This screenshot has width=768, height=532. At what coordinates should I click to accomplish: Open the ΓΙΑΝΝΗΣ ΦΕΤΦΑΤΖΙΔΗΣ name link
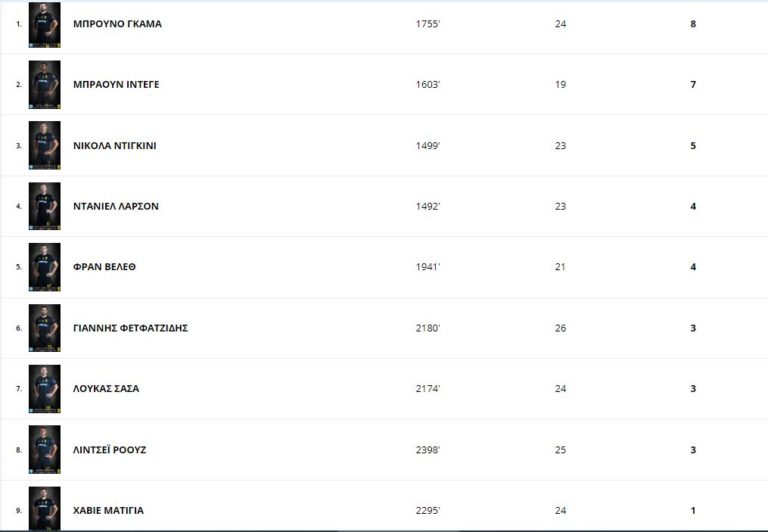pyautogui.click(x=131, y=328)
